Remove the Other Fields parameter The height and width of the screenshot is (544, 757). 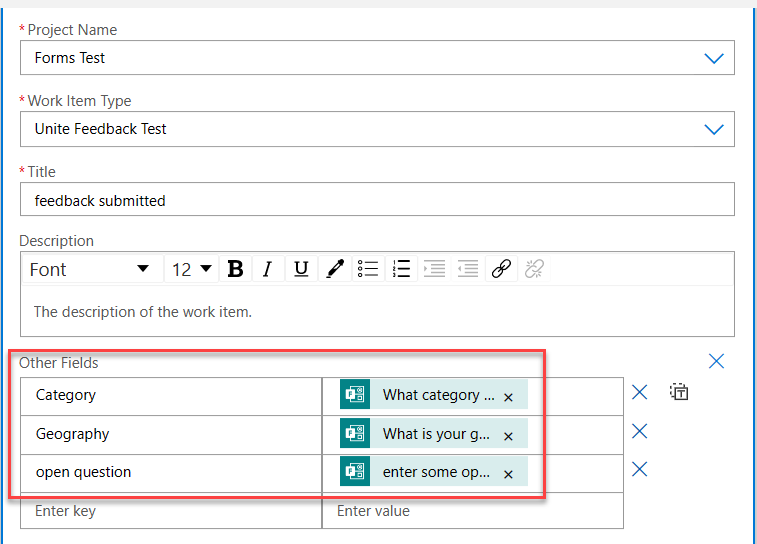[716, 361]
